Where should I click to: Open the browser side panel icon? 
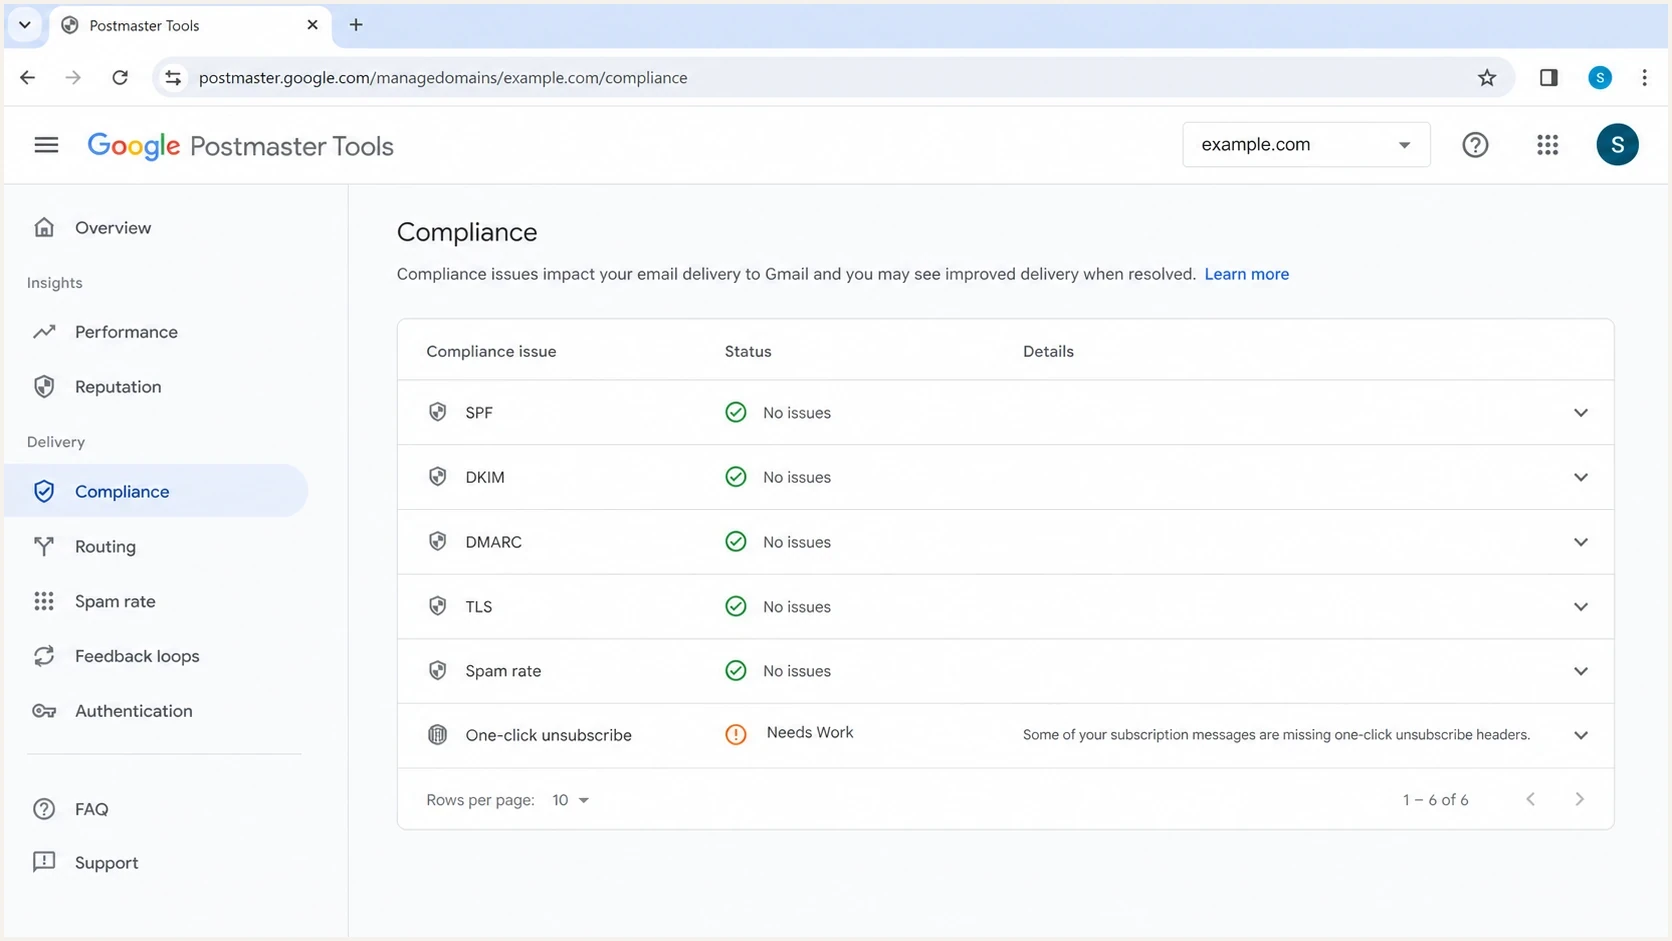click(x=1548, y=78)
